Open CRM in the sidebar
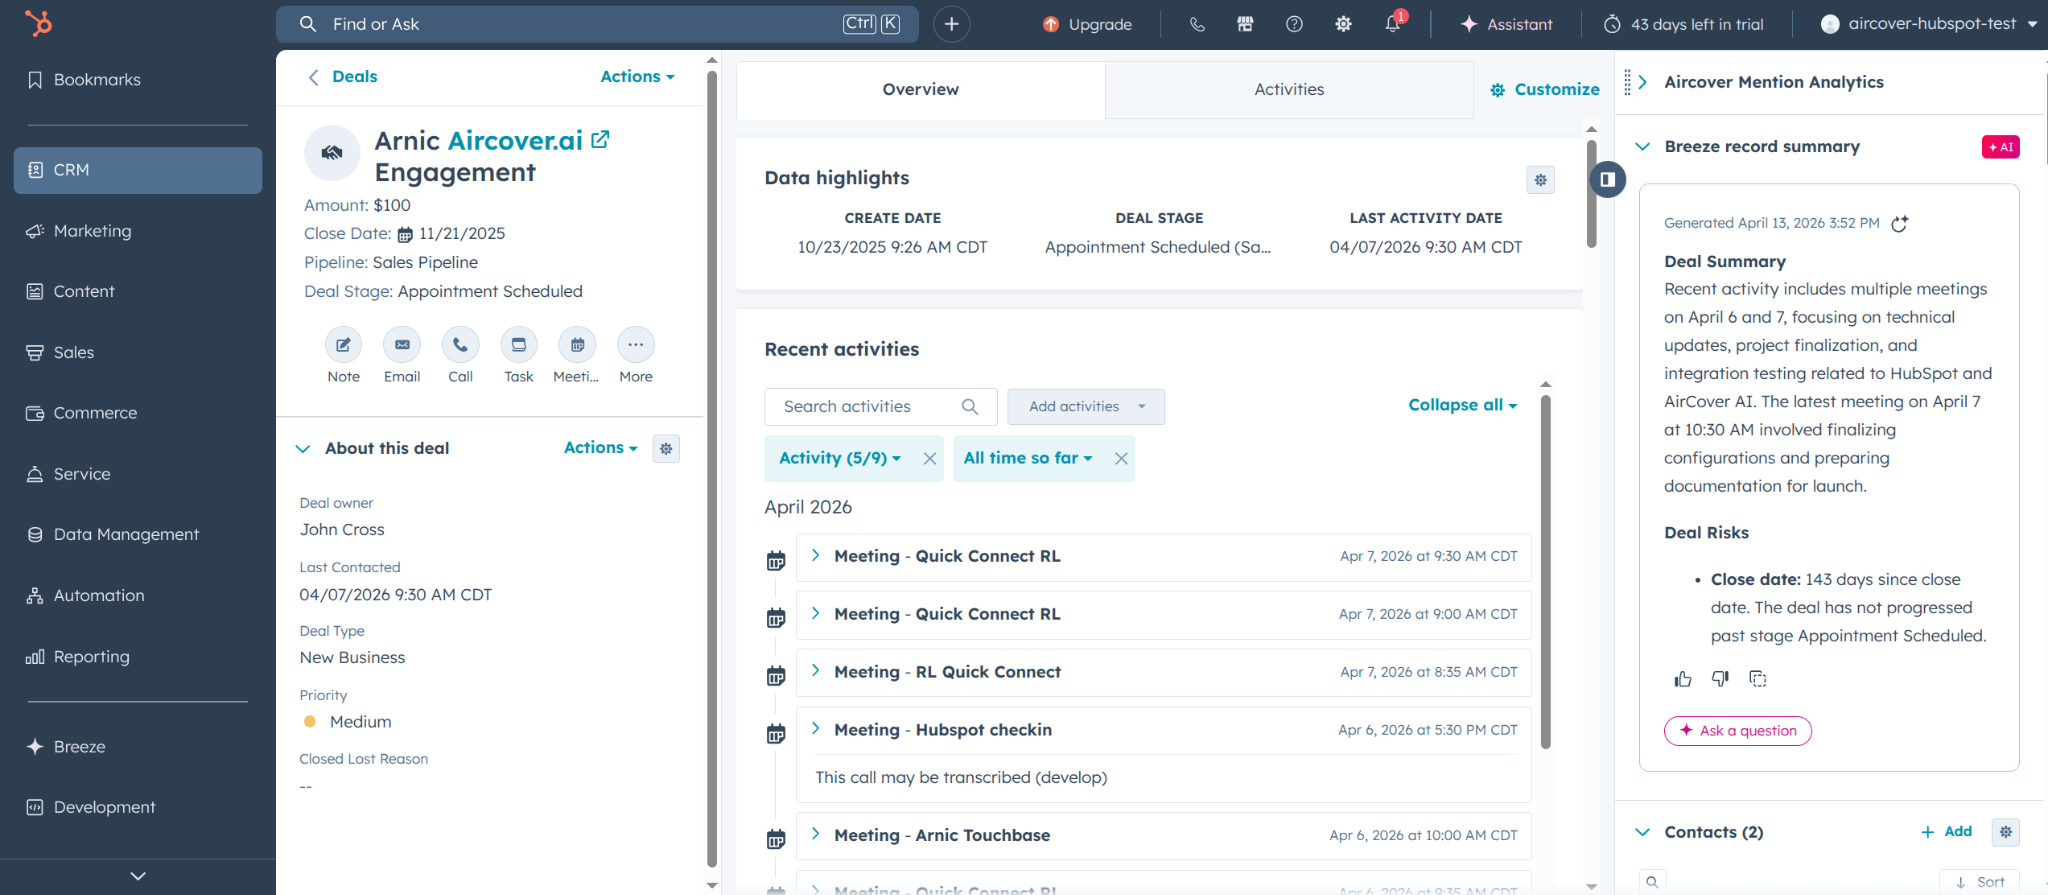 point(138,170)
